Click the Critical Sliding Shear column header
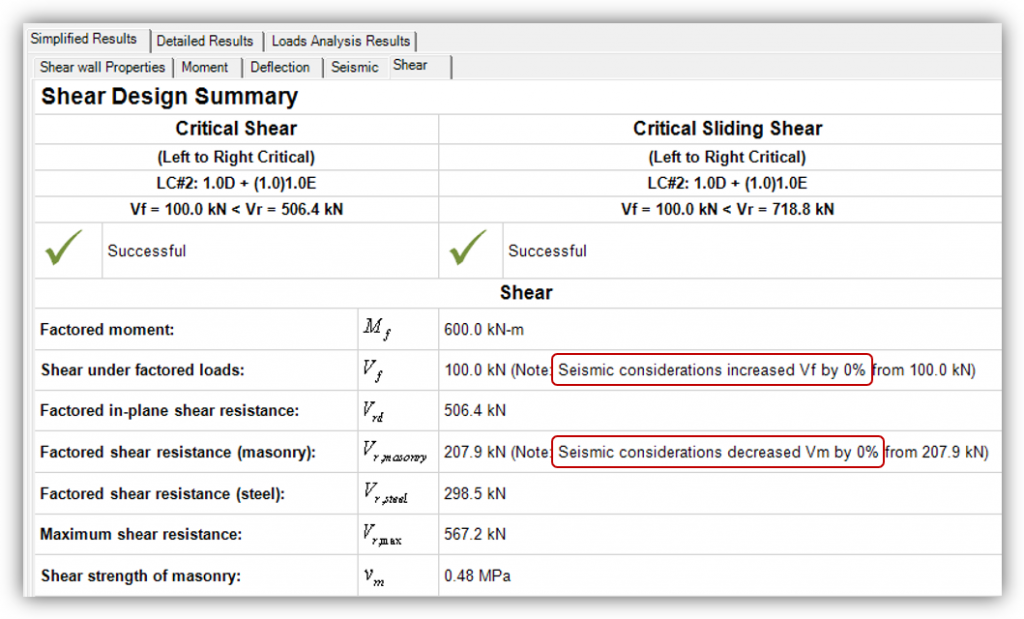This screenshot has height=619, width=1024. (x=727, y=128)
